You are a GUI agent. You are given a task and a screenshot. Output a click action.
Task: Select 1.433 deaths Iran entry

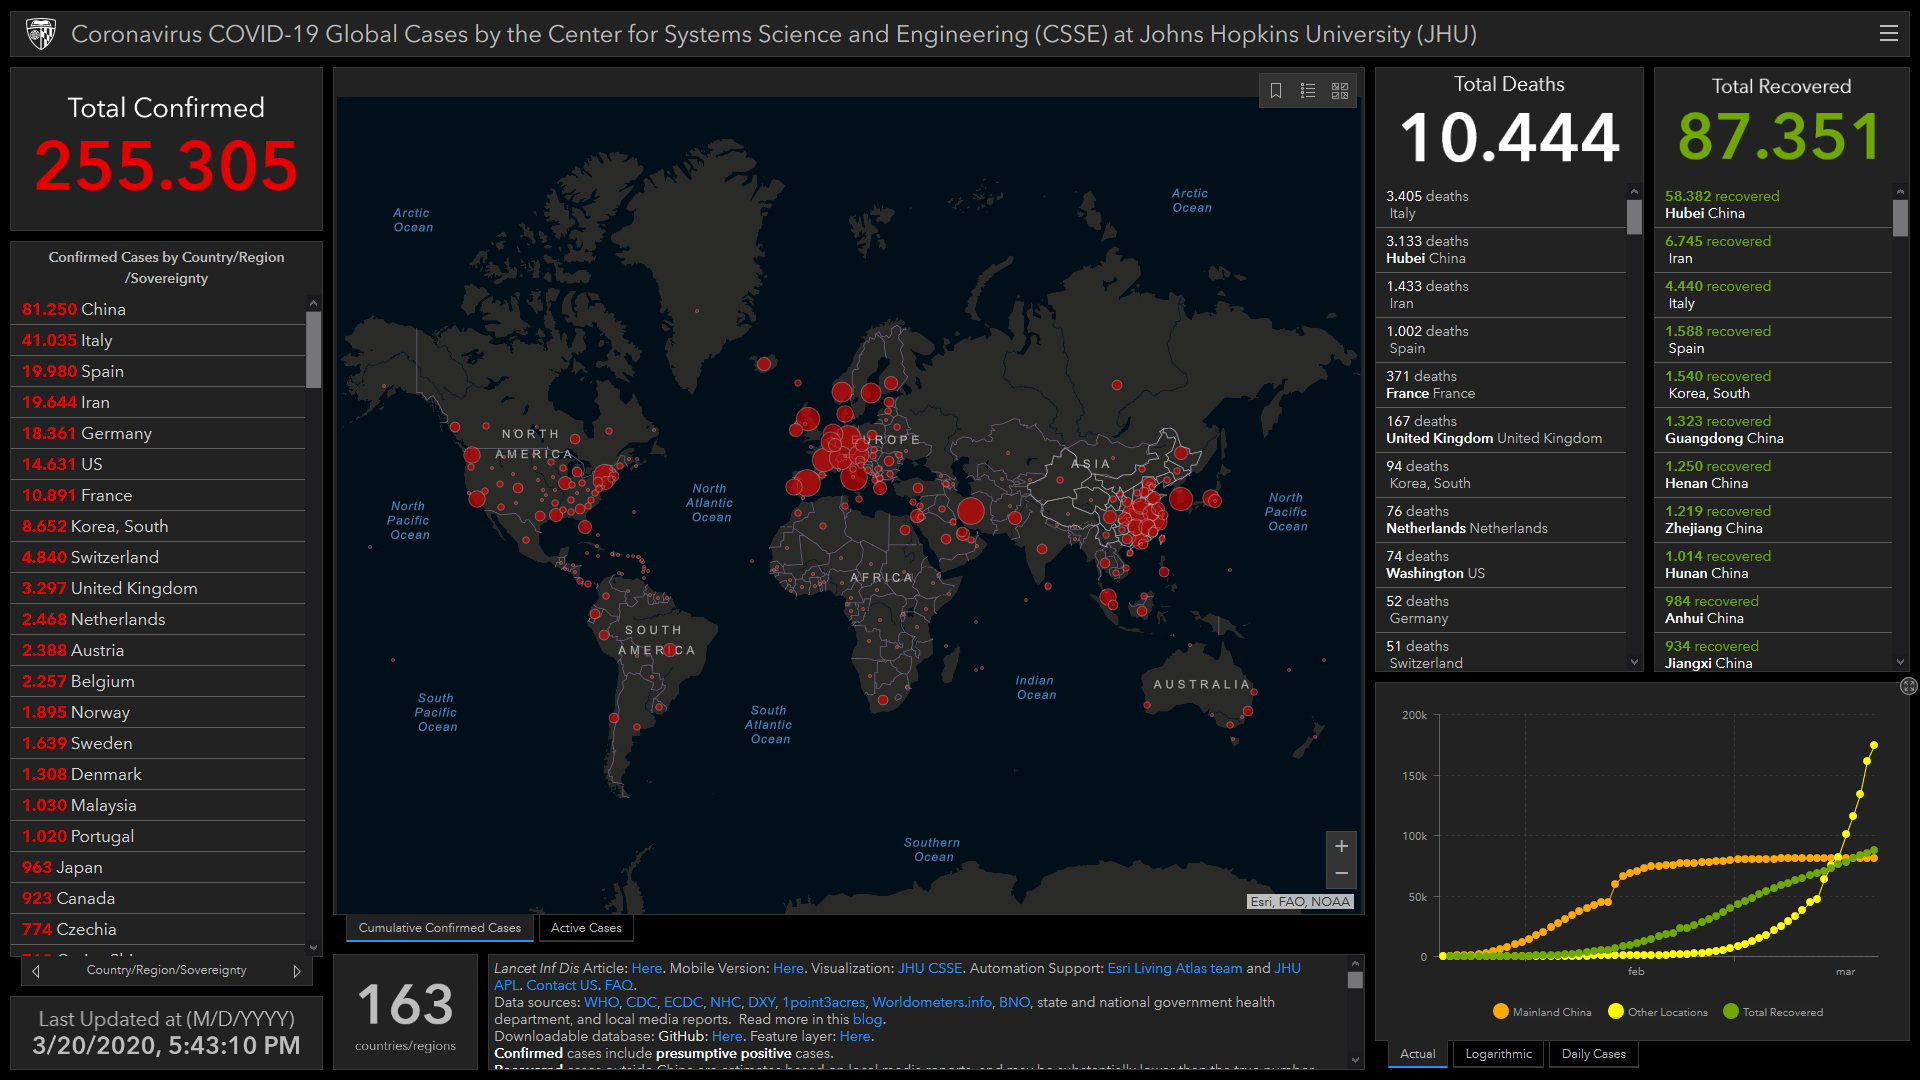click(x=1502, y=295)
